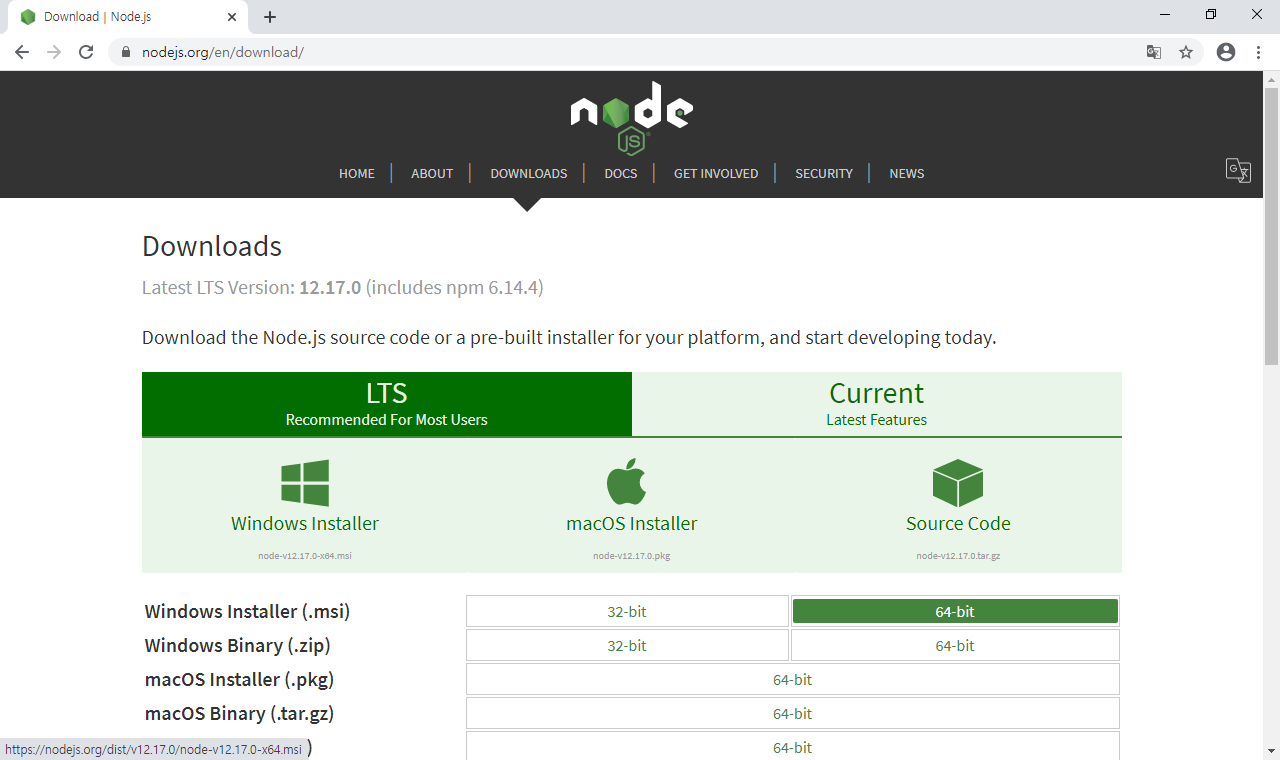Image resolution: width=1280 pixels, height=760 pixels.
Task: Open Chrome's three-dot menu
Action: click(x=1258, y=52)
